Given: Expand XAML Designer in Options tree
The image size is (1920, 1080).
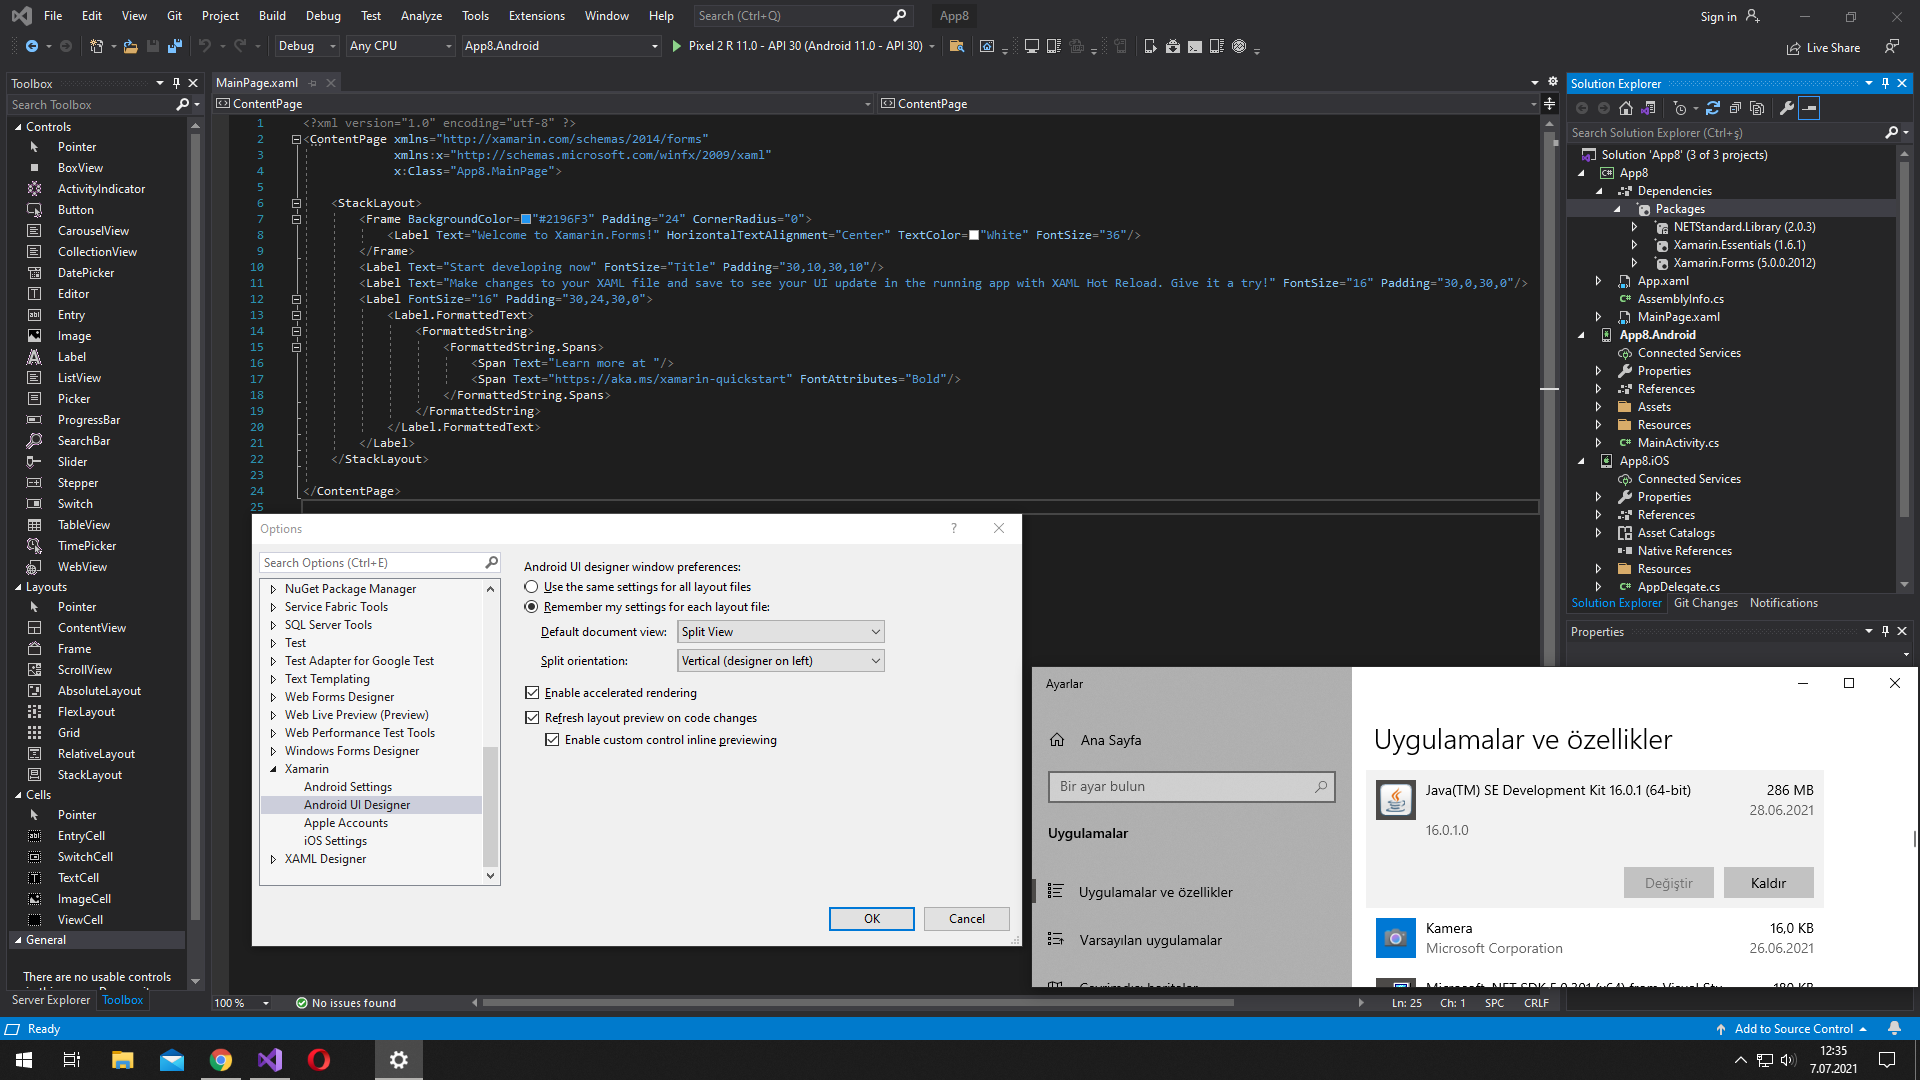Looking at the screenshot, I should click(273, 859).
